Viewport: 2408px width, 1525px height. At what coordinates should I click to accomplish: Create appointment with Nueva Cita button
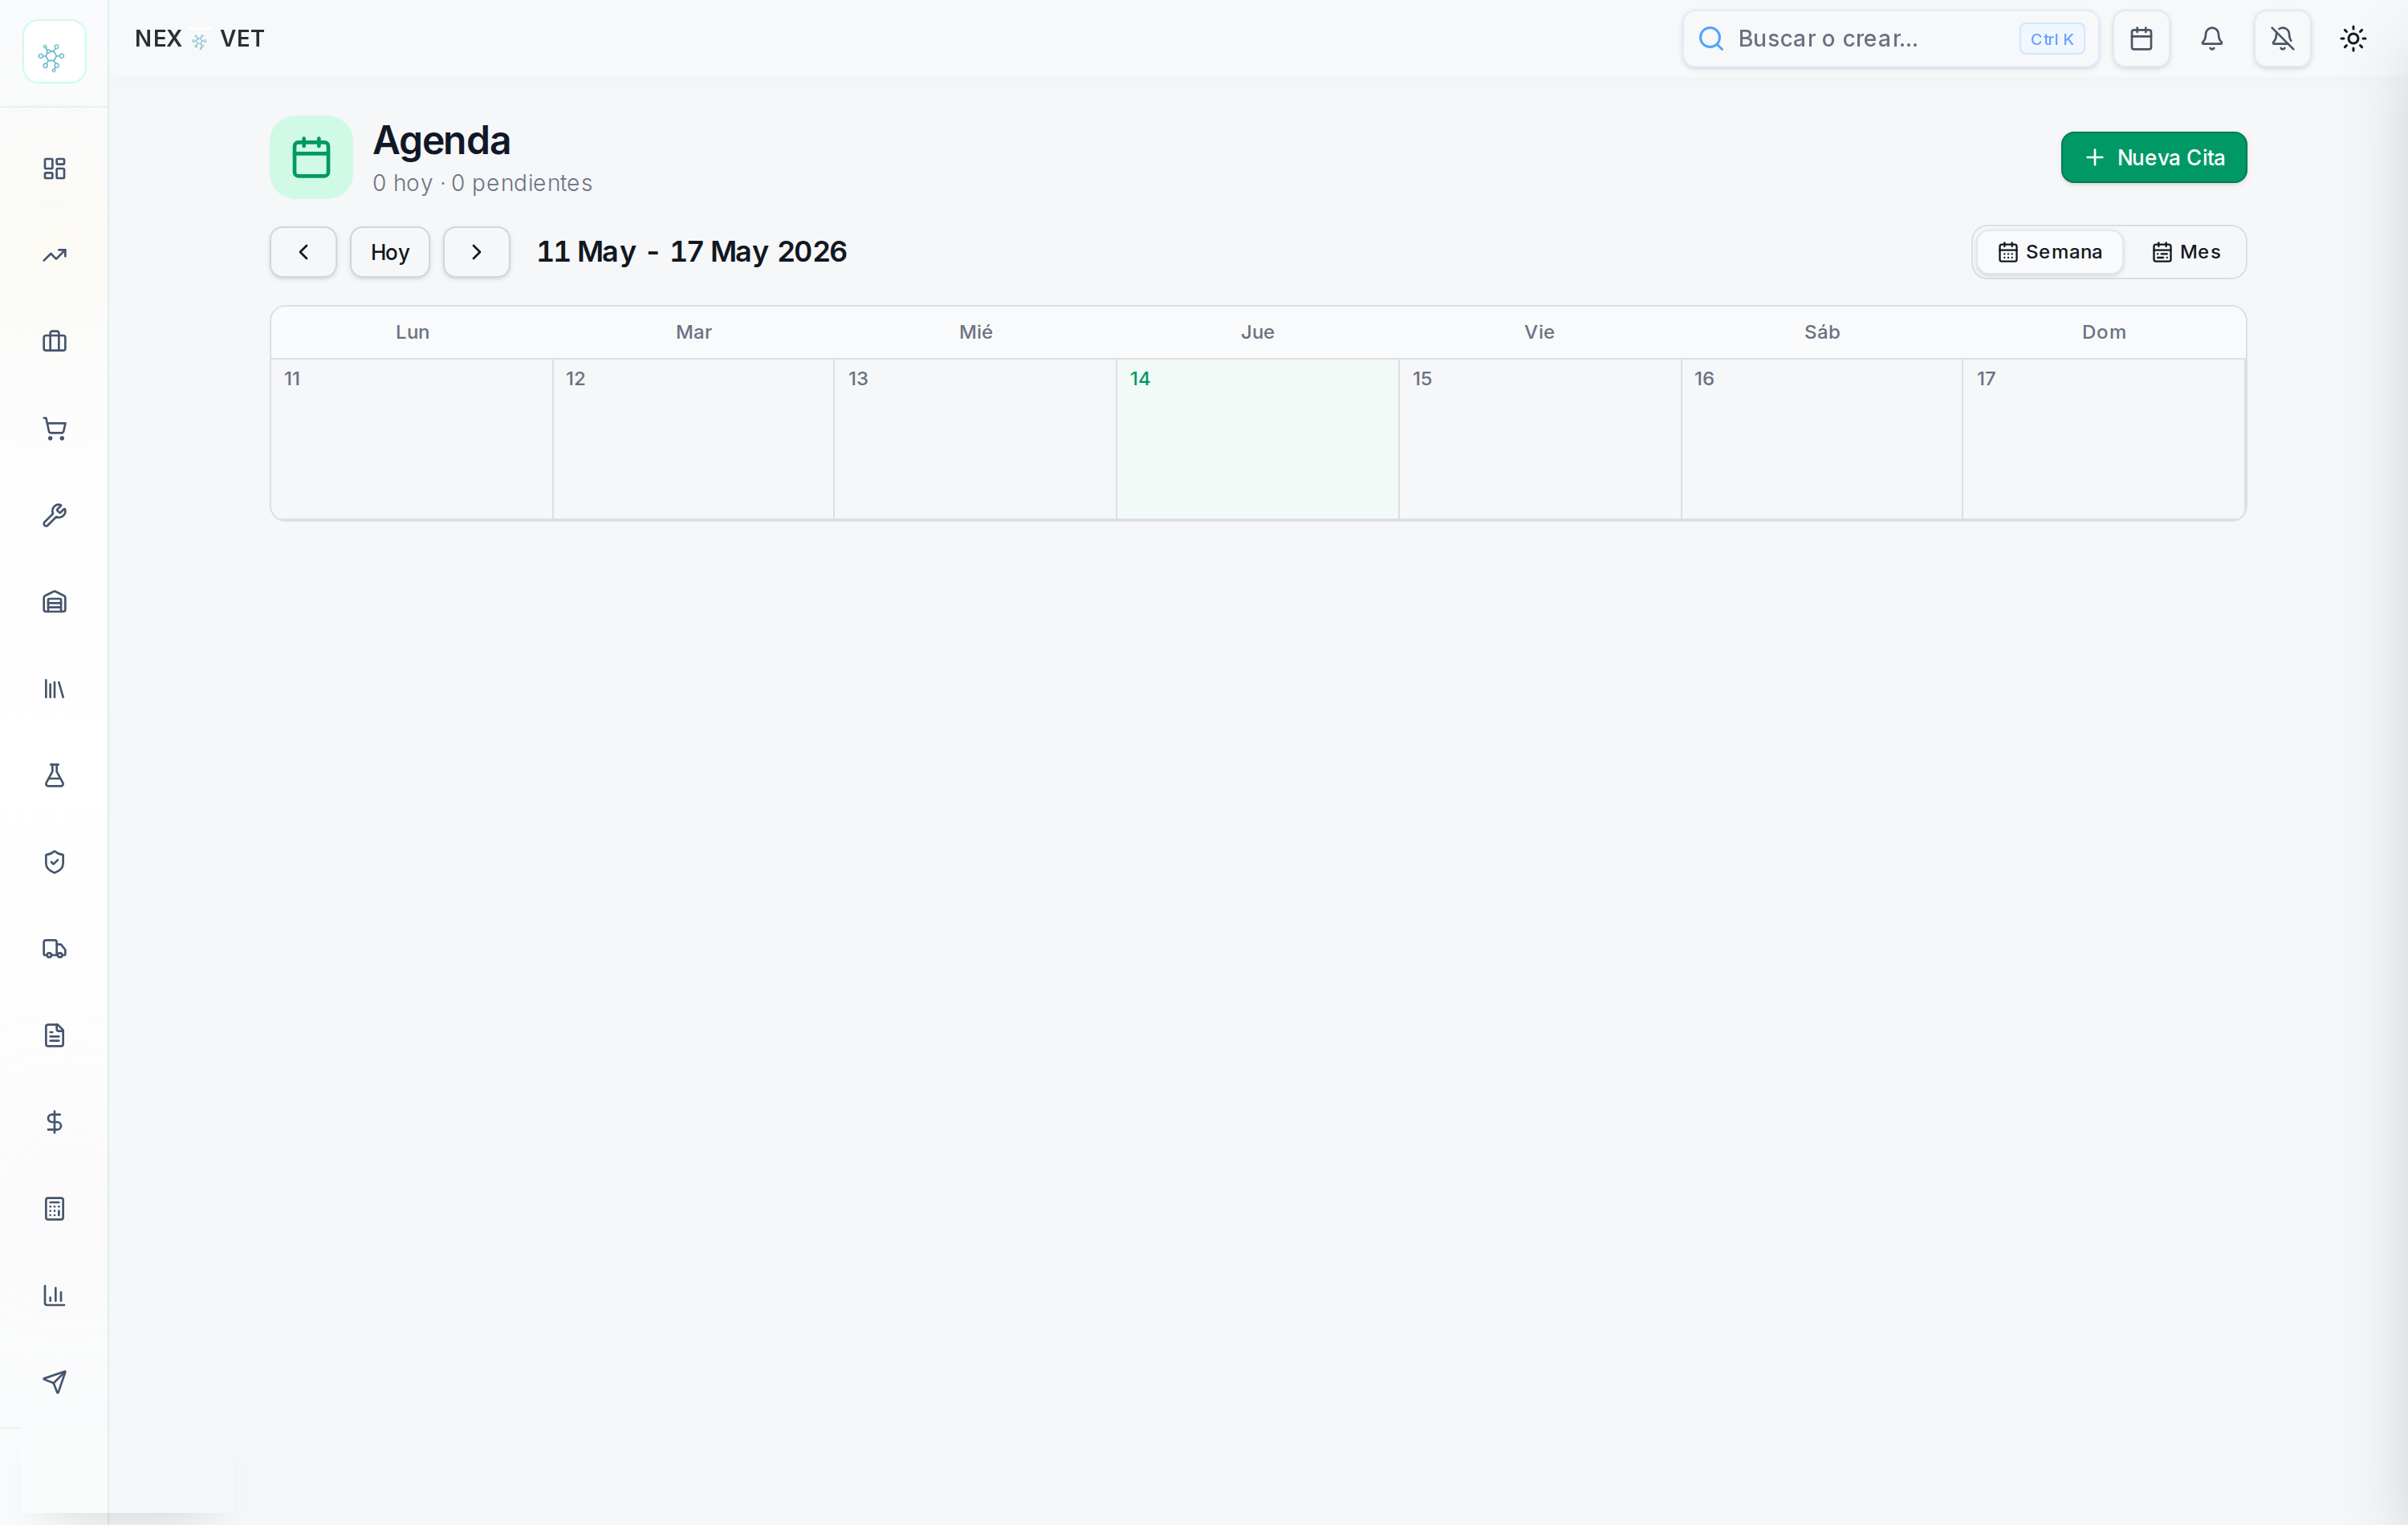point(2153,157)
